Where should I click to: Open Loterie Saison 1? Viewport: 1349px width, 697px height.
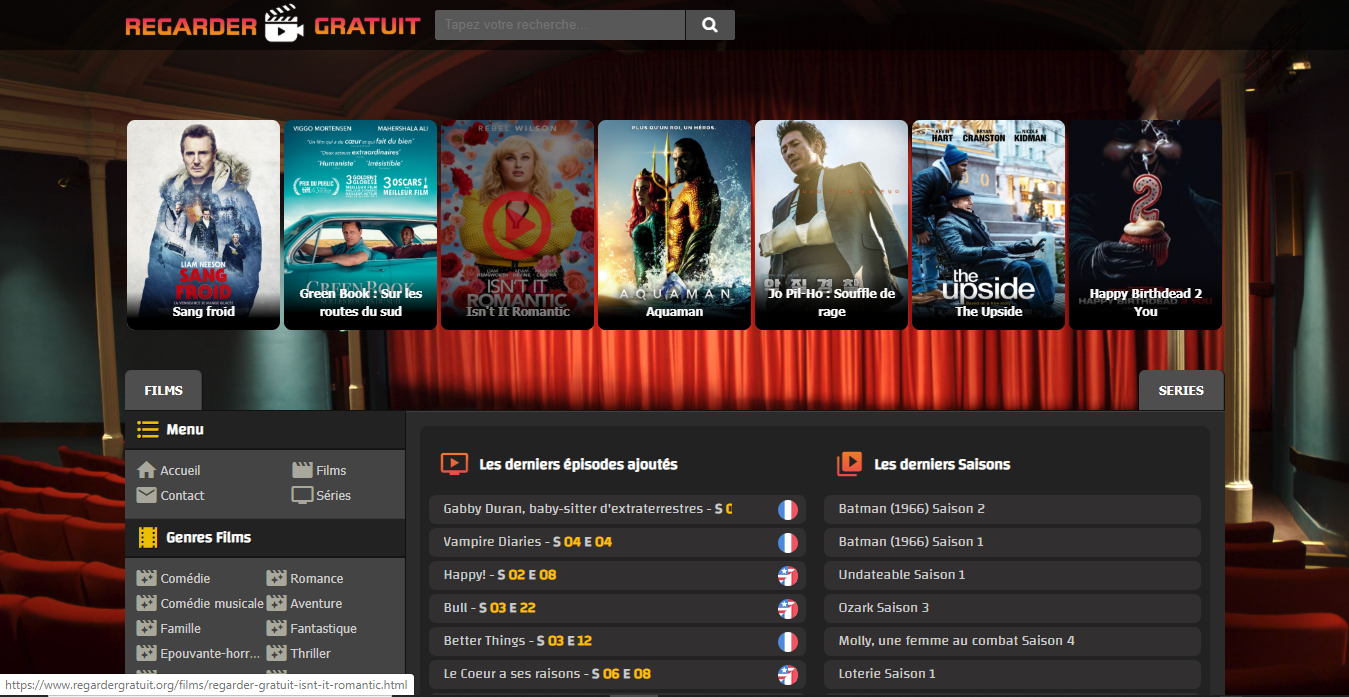tap(1012, 674)
